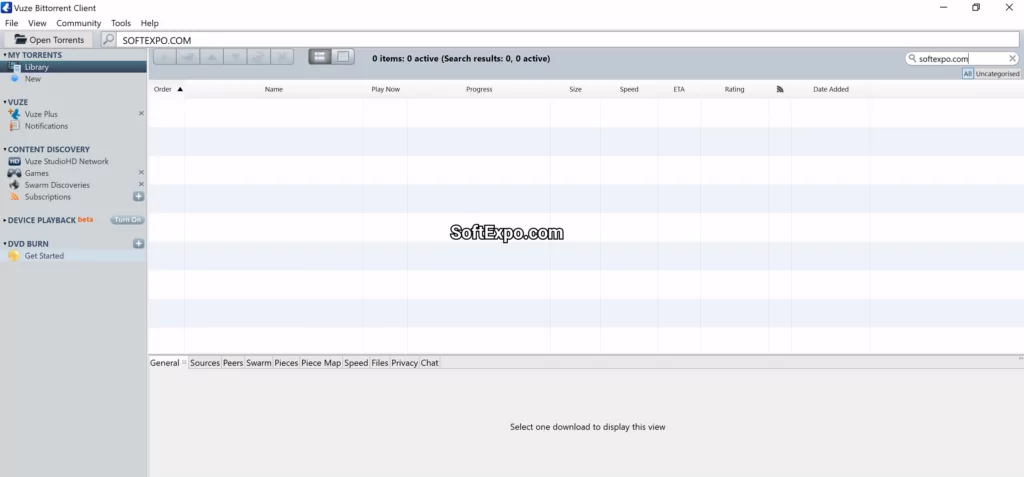
Task: Toggle the Order column sort arrow
Action: 180,89
